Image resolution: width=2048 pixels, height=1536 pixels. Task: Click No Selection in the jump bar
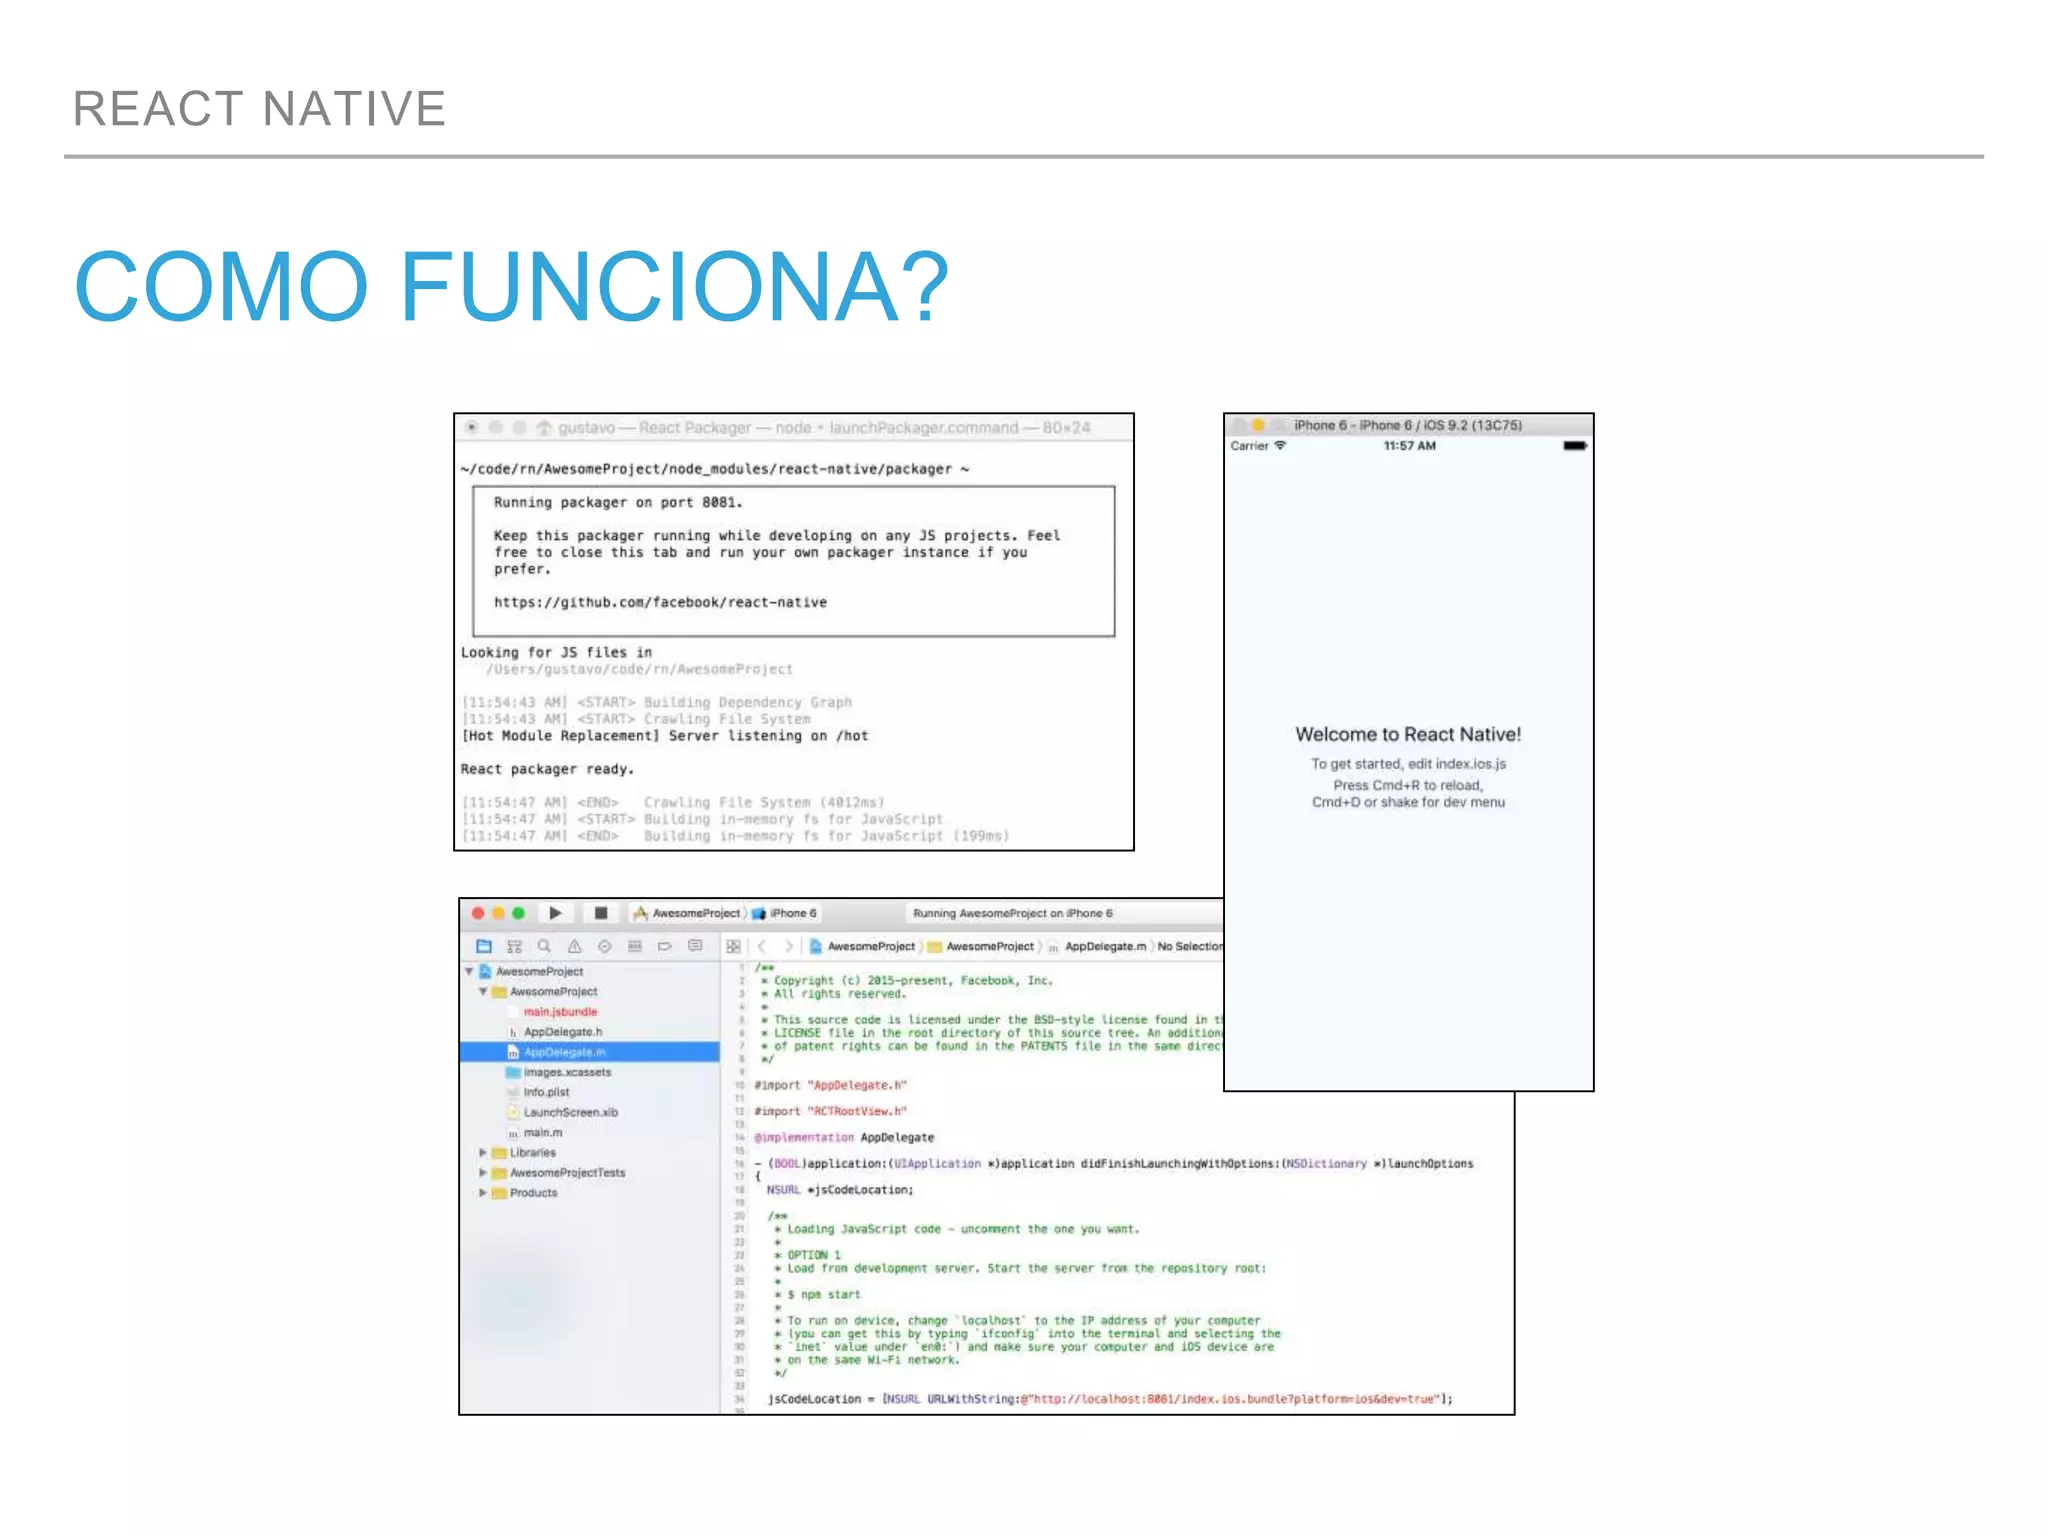1190,946
